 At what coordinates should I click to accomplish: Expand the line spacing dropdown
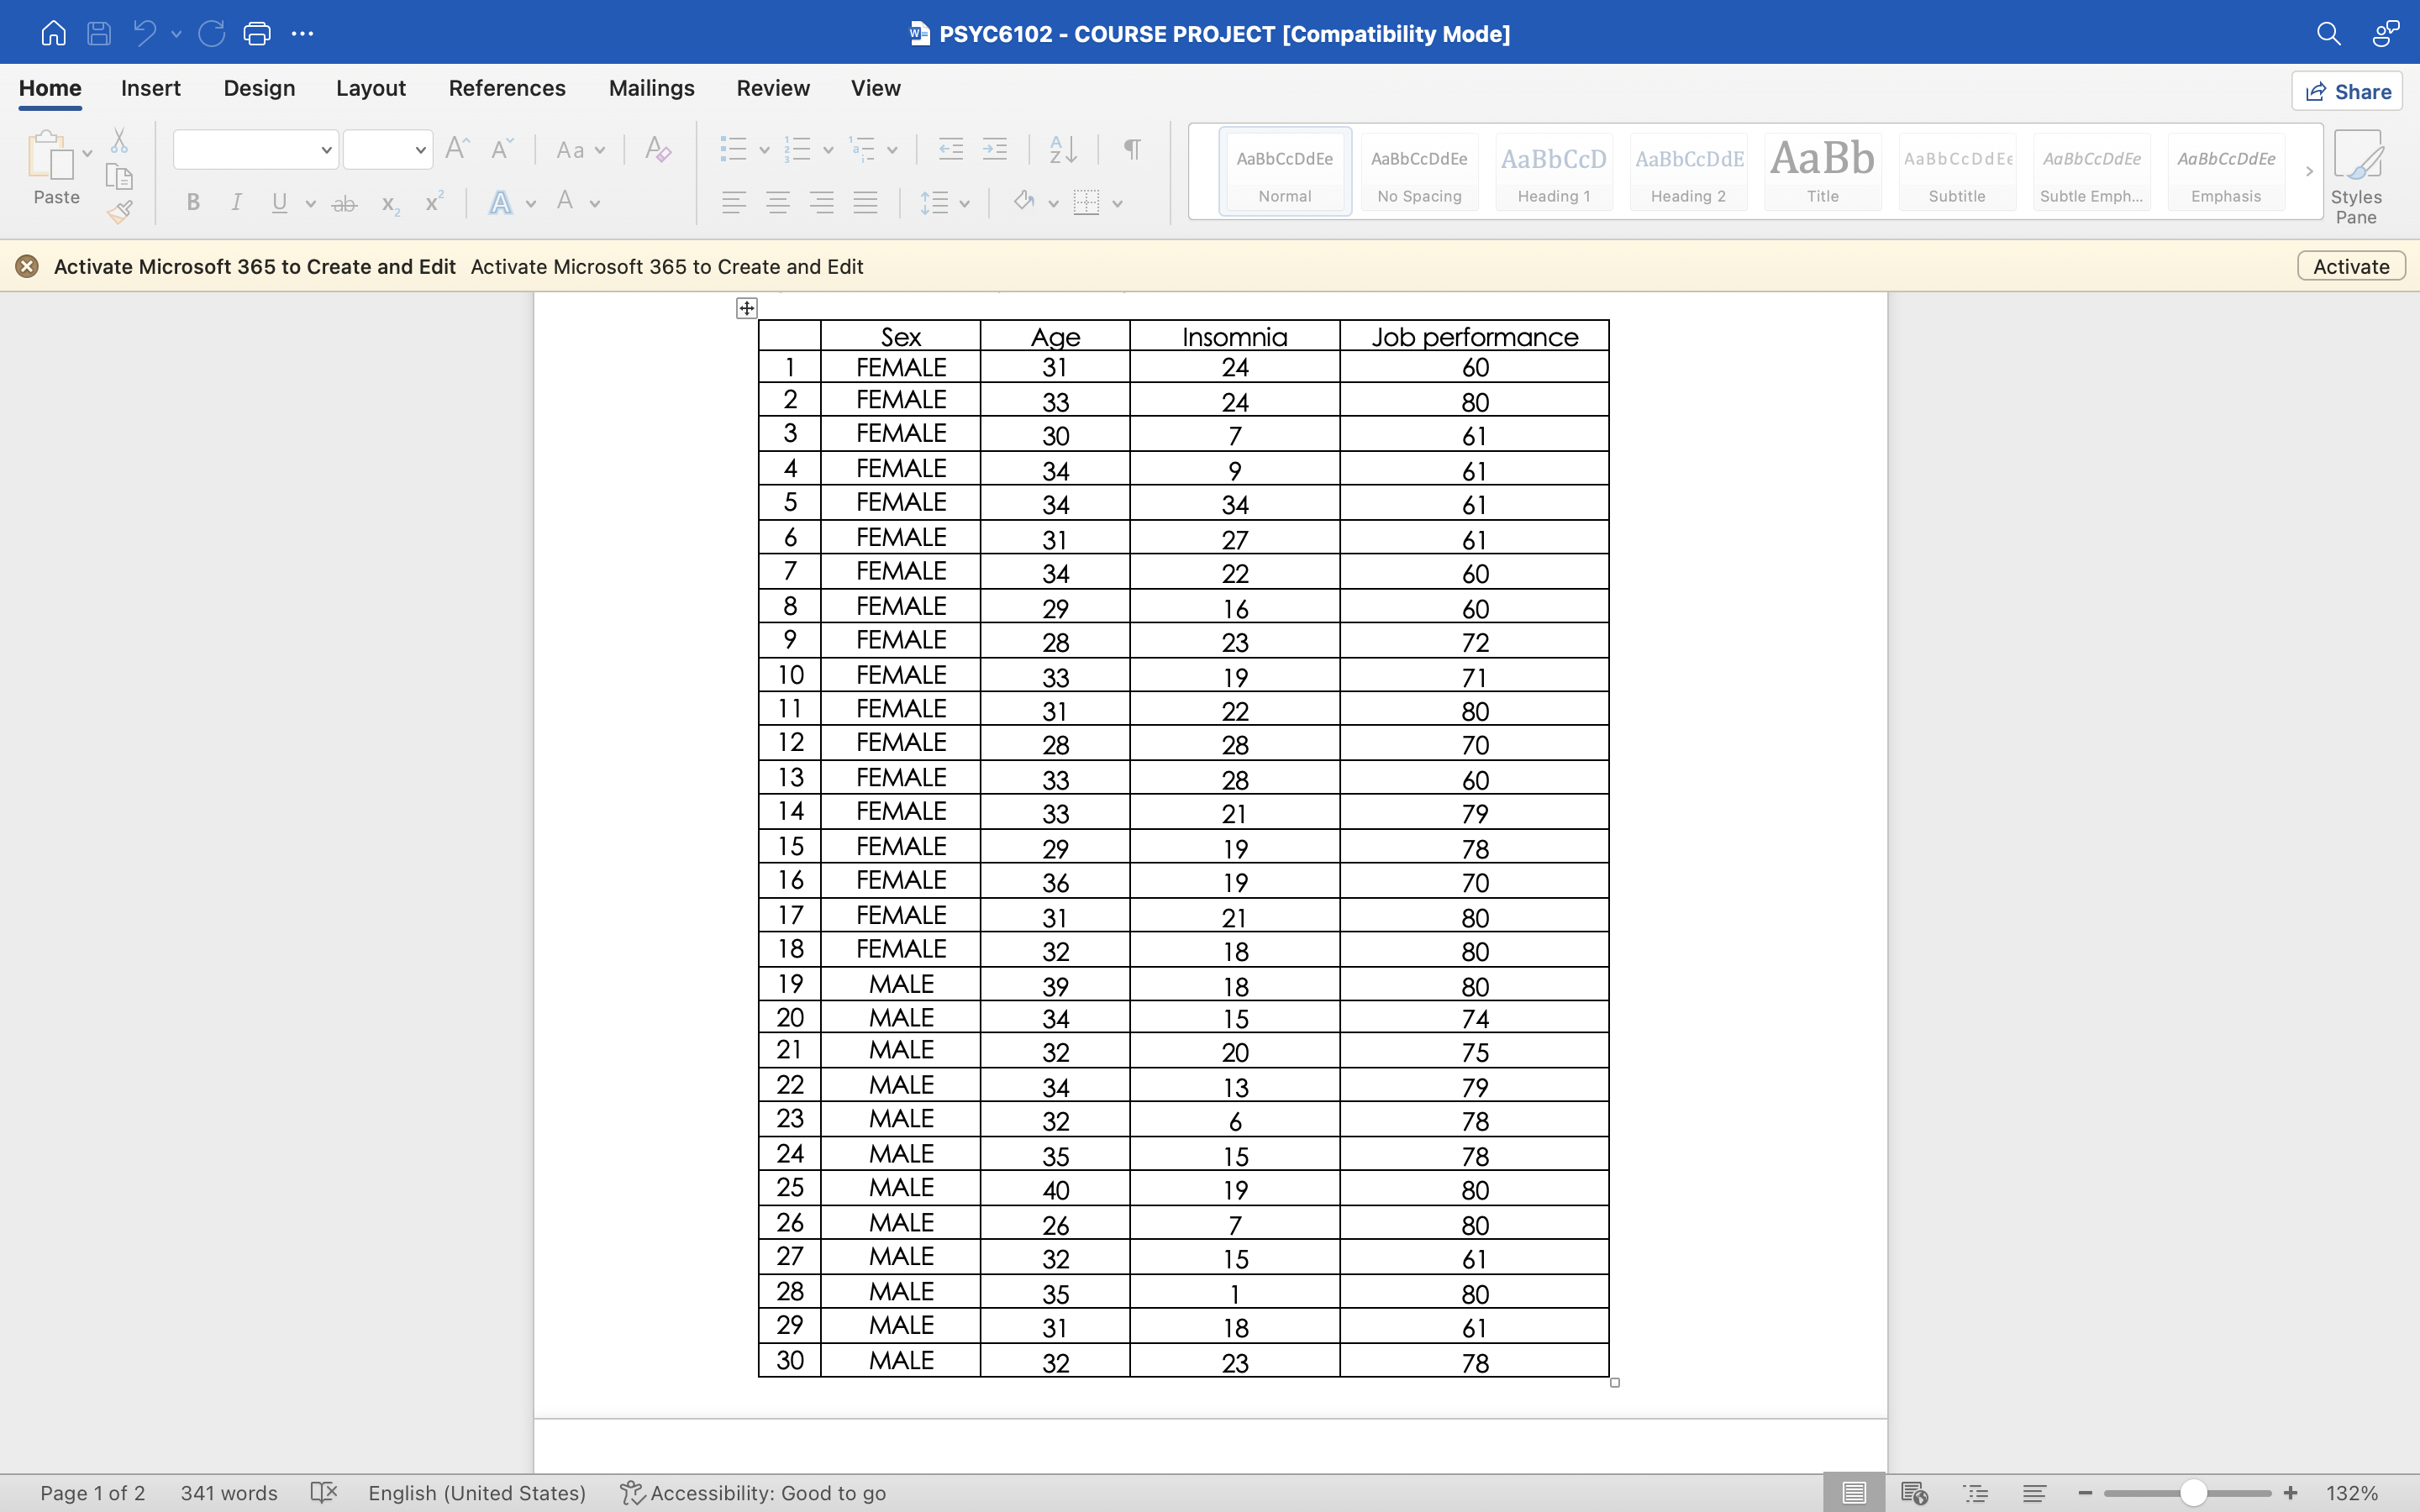coord(964,203)
